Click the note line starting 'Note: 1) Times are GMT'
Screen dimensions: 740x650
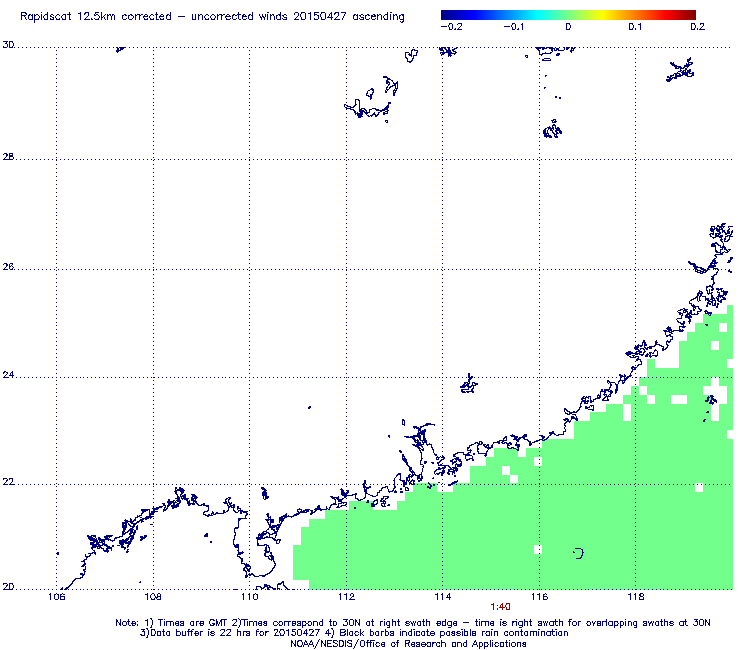point(412,623)
